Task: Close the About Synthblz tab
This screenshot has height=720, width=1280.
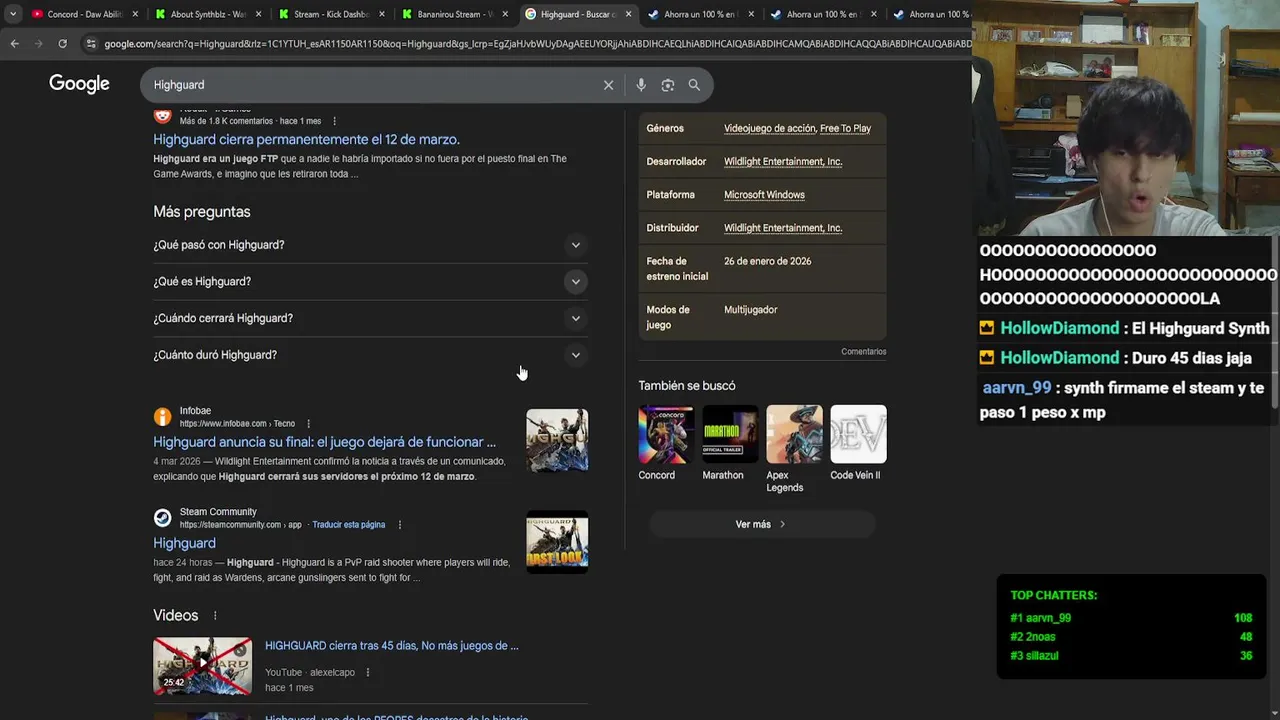Action: point(258,14)
